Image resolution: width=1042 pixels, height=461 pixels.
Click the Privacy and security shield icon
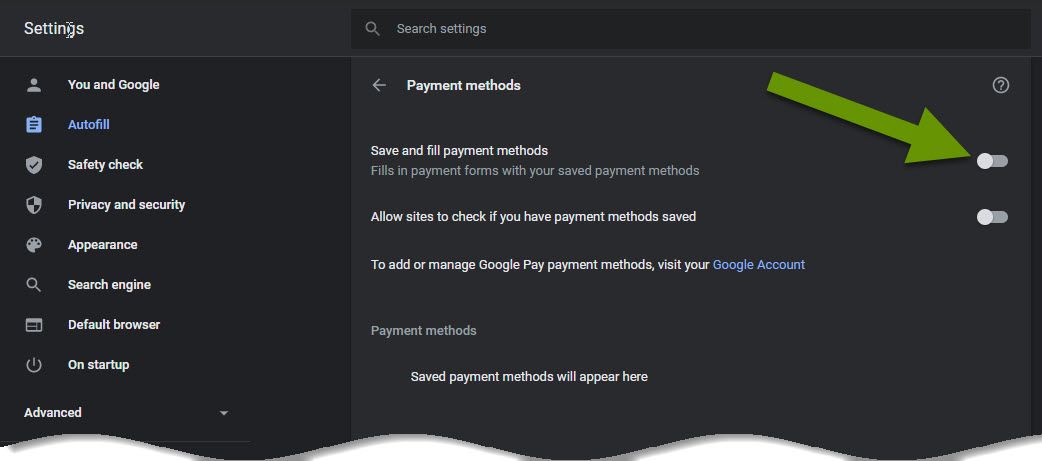(x=33, y=205)
